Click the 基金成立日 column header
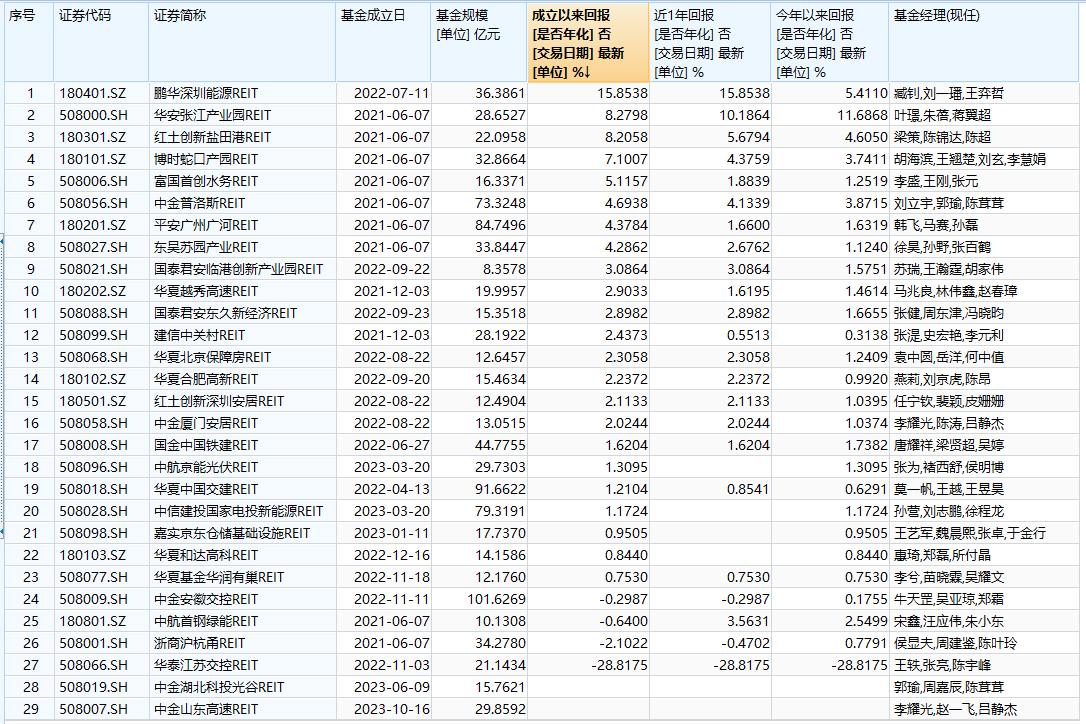1086x724 pixels. (373, 16)
